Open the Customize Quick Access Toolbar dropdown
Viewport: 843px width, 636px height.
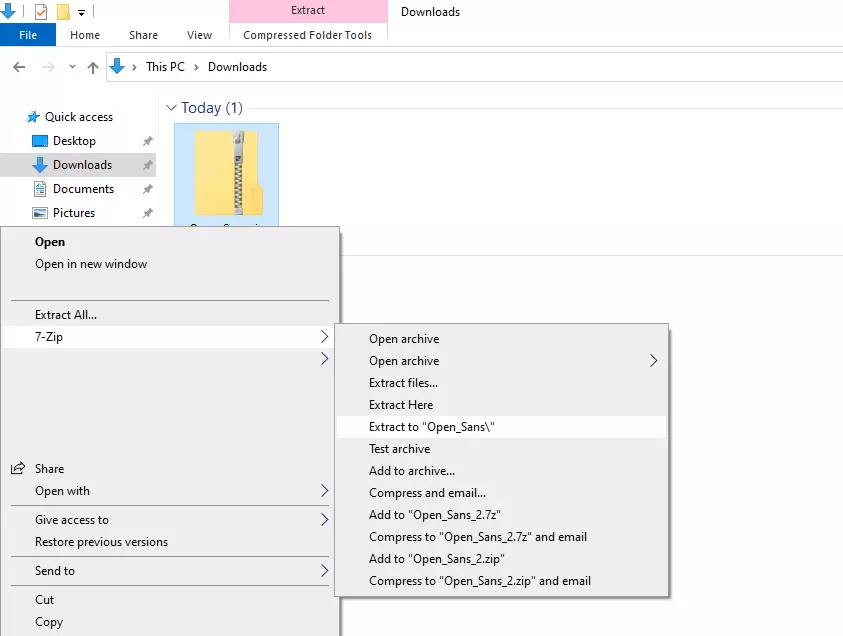81,13
